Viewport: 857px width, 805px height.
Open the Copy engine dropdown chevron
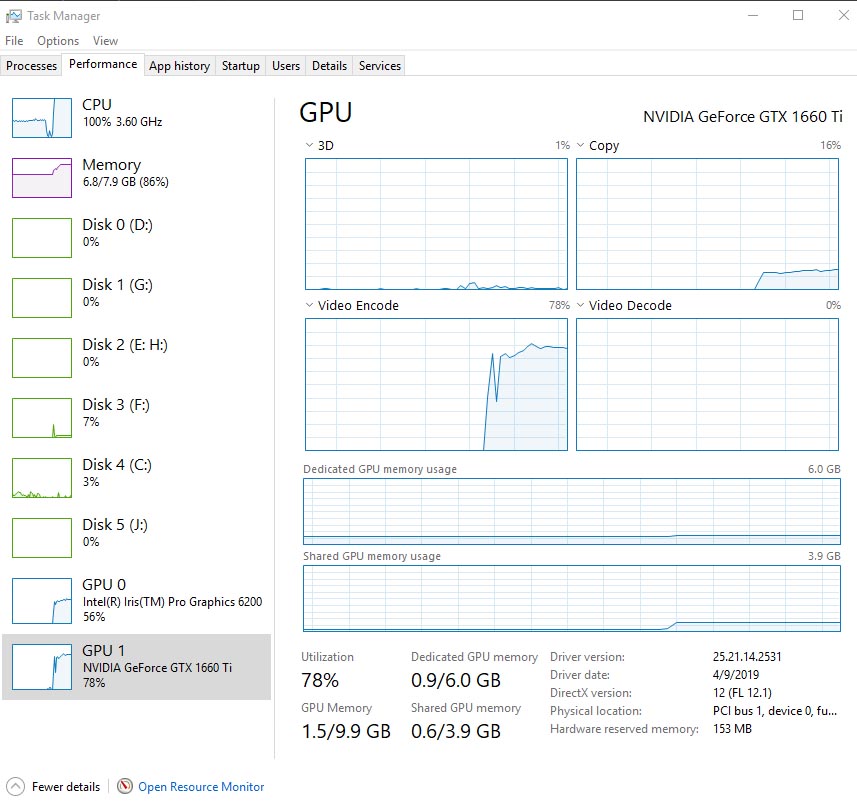580,145
